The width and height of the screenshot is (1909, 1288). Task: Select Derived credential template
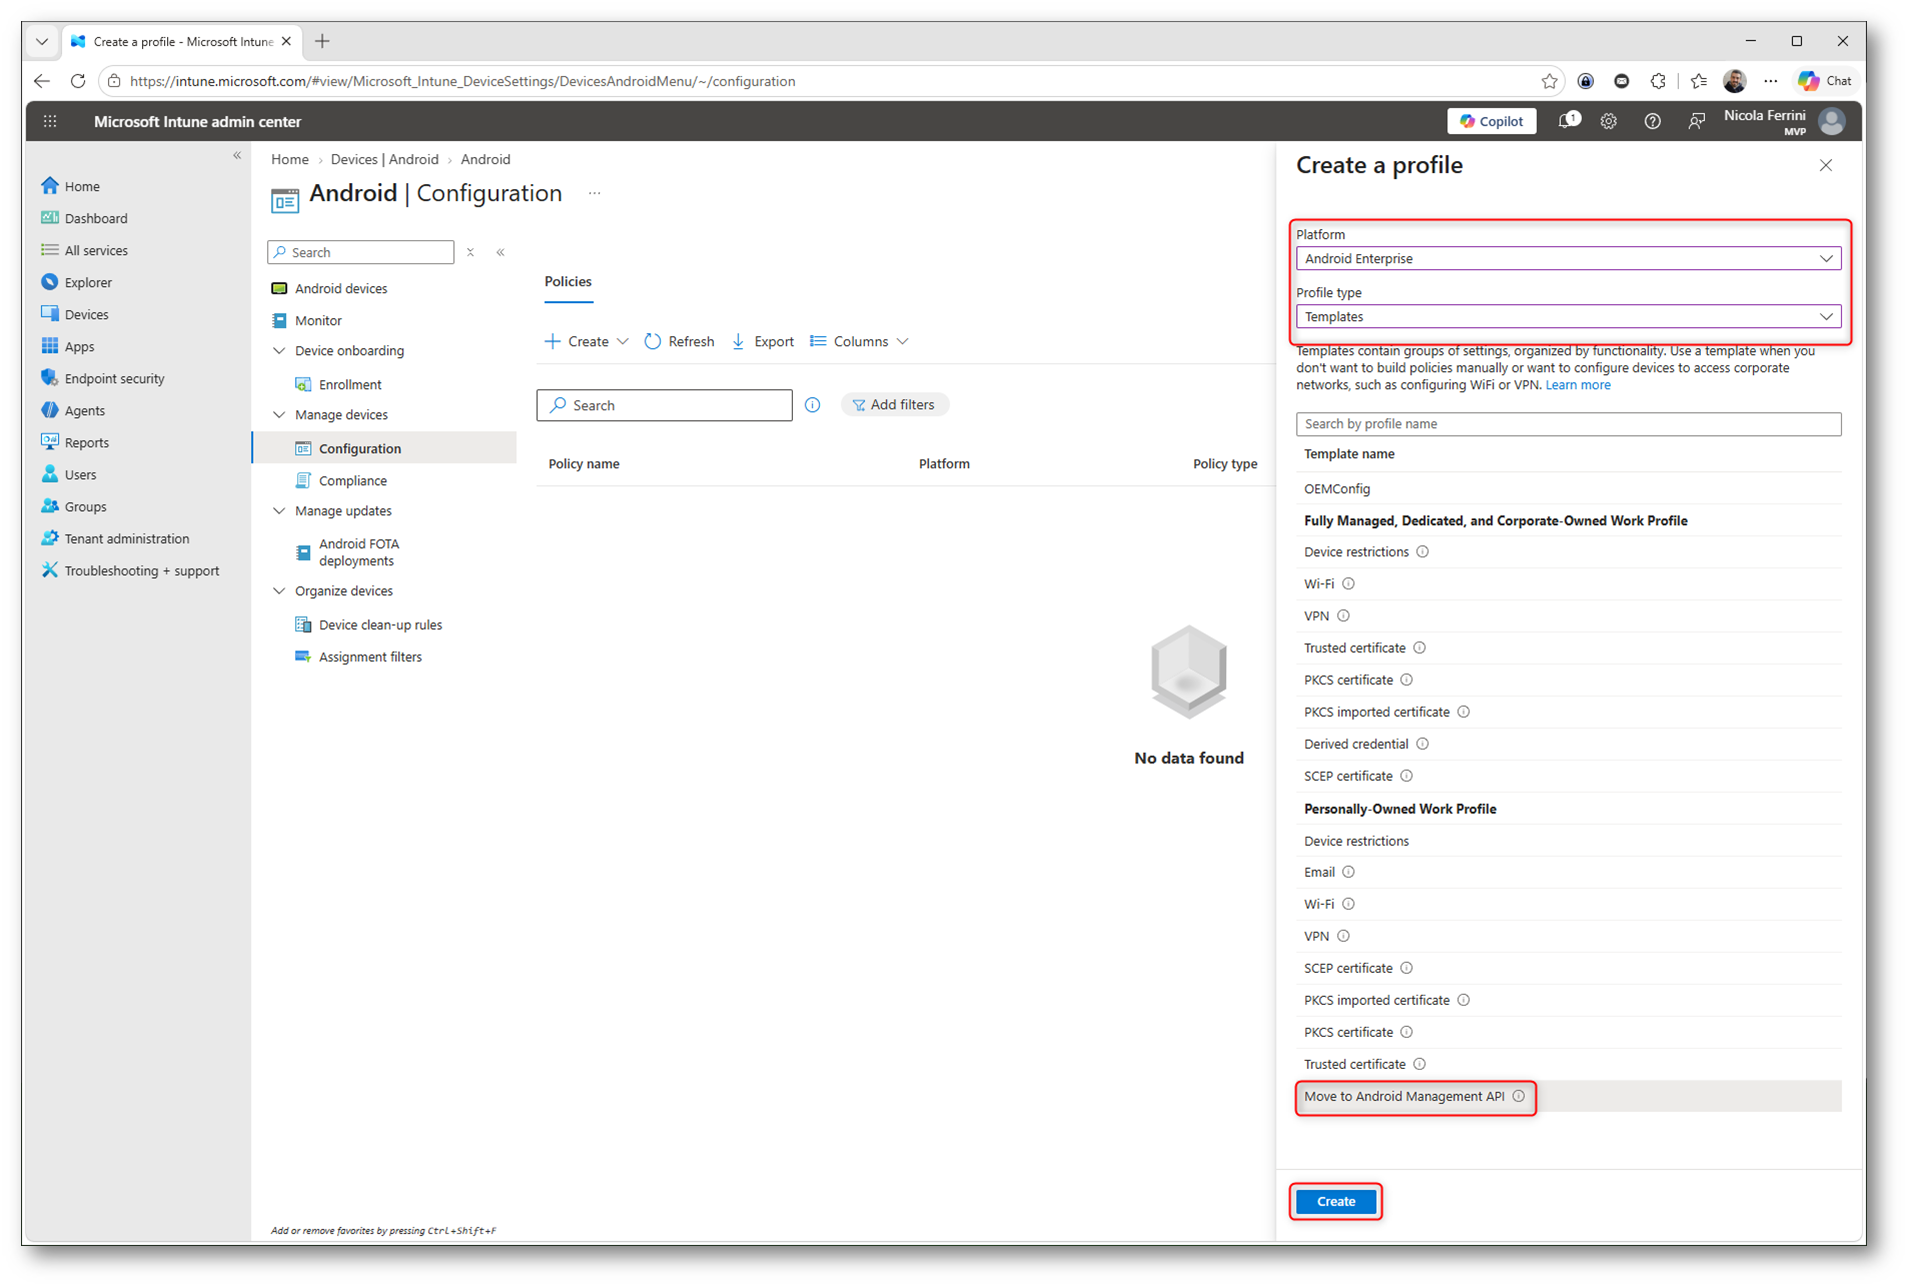click(x=1568, y=744)
